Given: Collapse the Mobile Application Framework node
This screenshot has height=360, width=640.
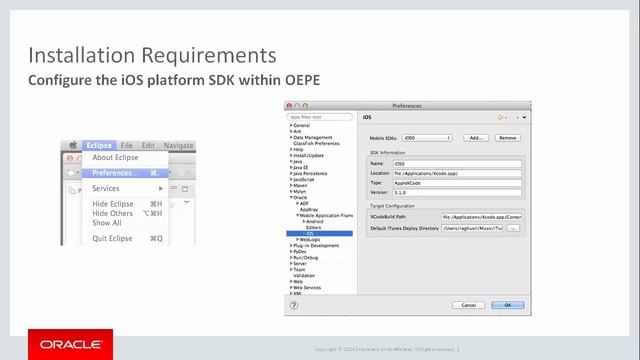Looking at the screenshot, I should pyautogui.click(x=298, y=216).
